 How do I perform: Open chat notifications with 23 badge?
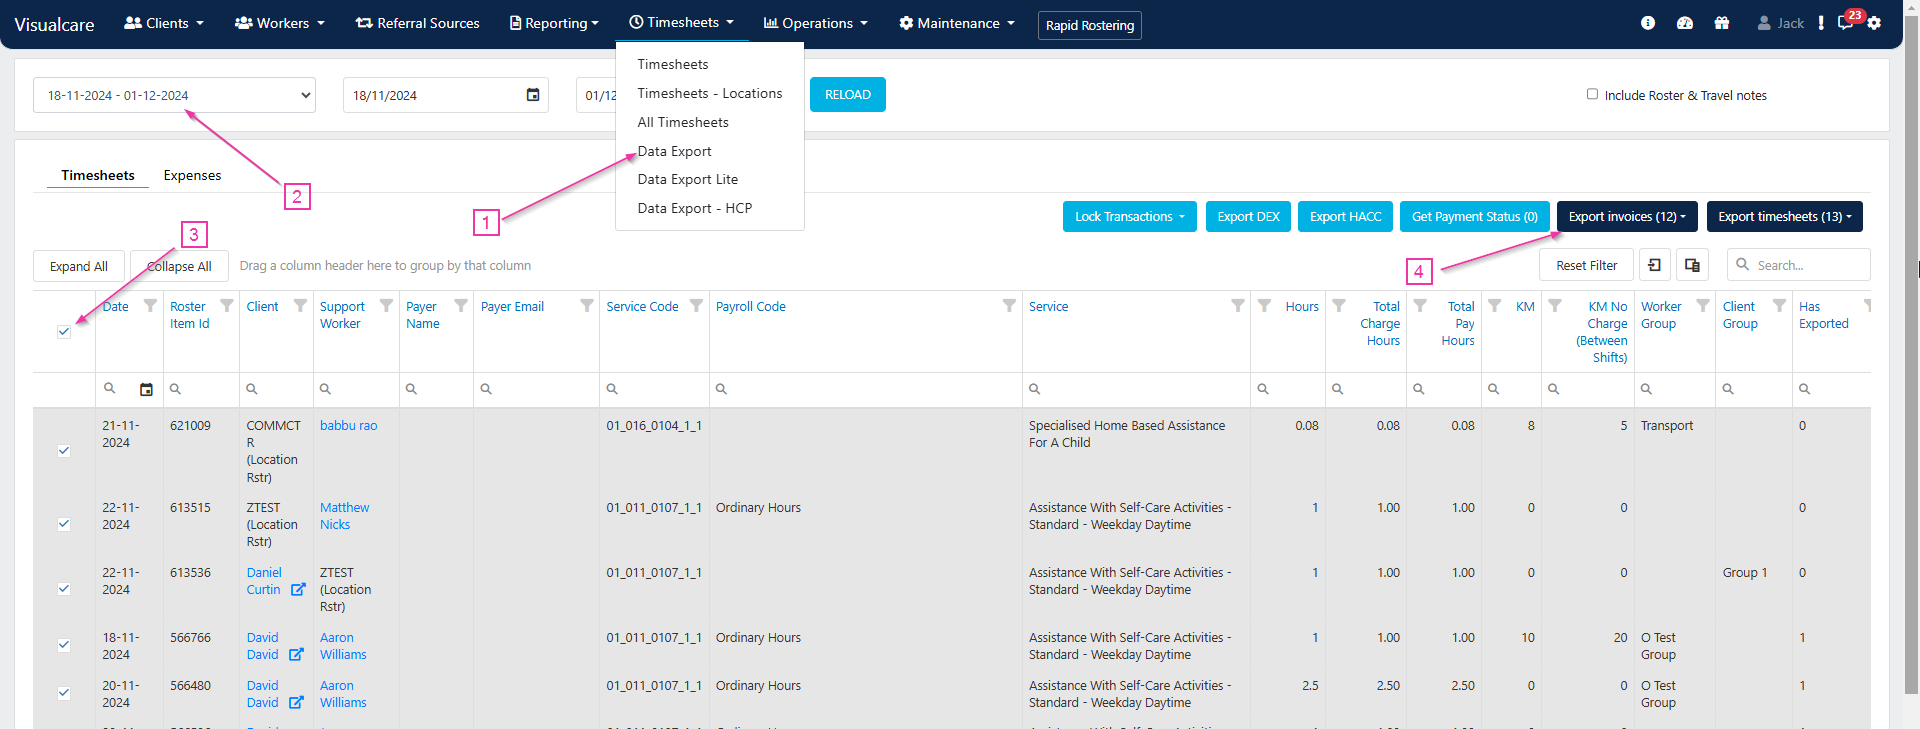[x=1846, y=22]
